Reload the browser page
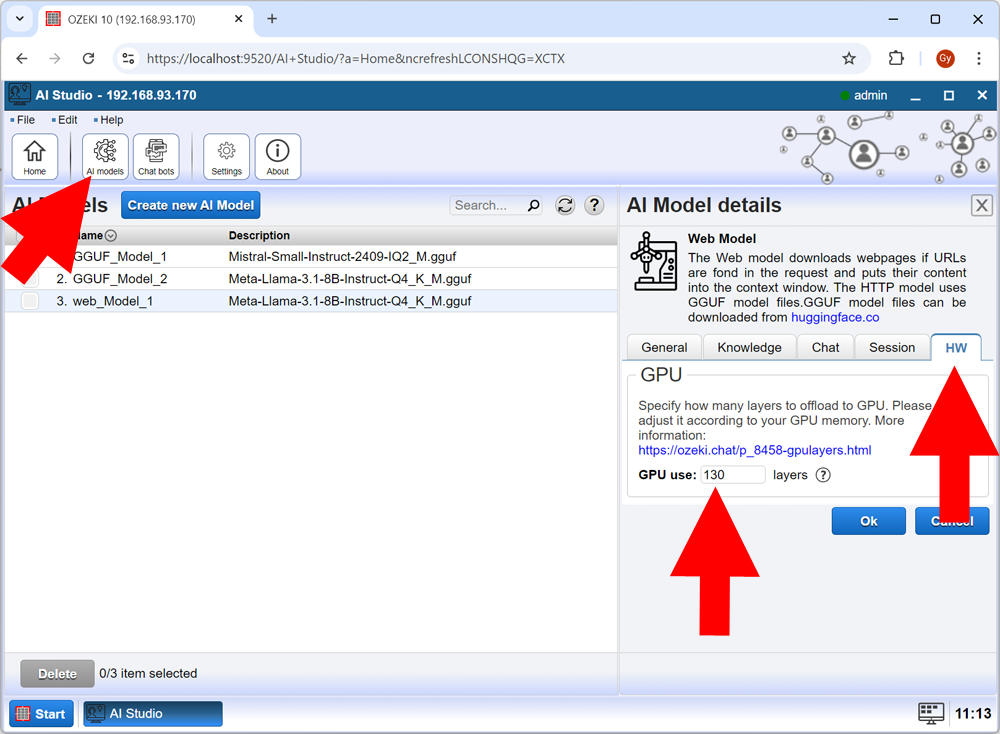The image size is (1000, 734). coord(89,59)
